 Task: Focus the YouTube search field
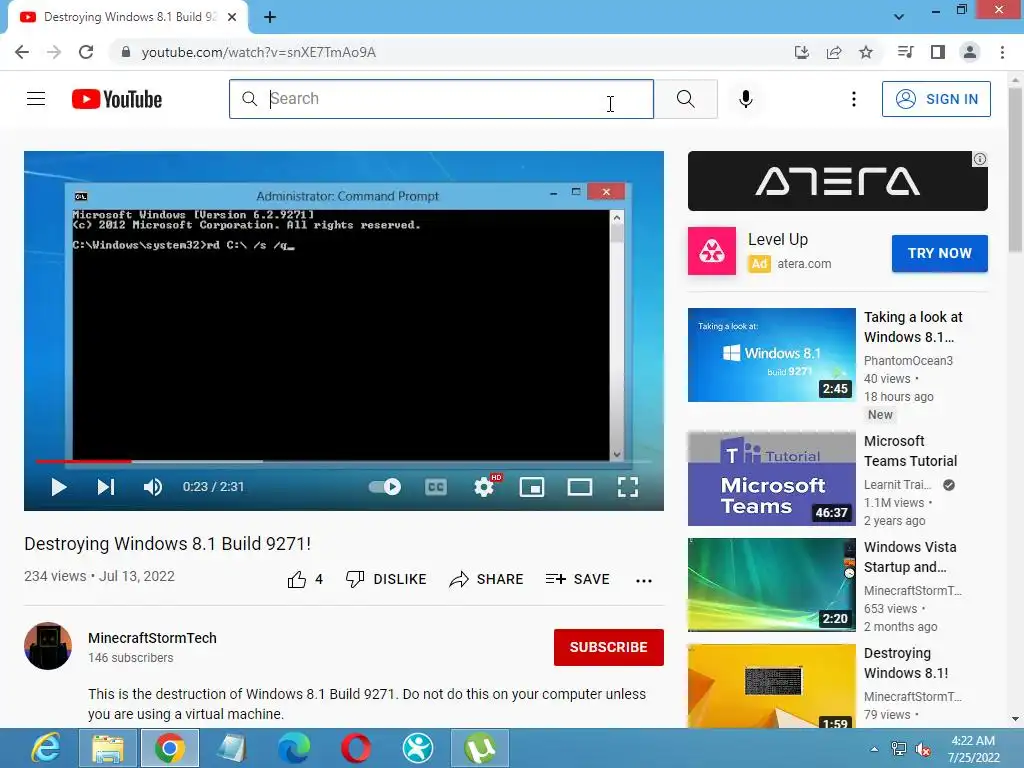(x=441, y=99)
